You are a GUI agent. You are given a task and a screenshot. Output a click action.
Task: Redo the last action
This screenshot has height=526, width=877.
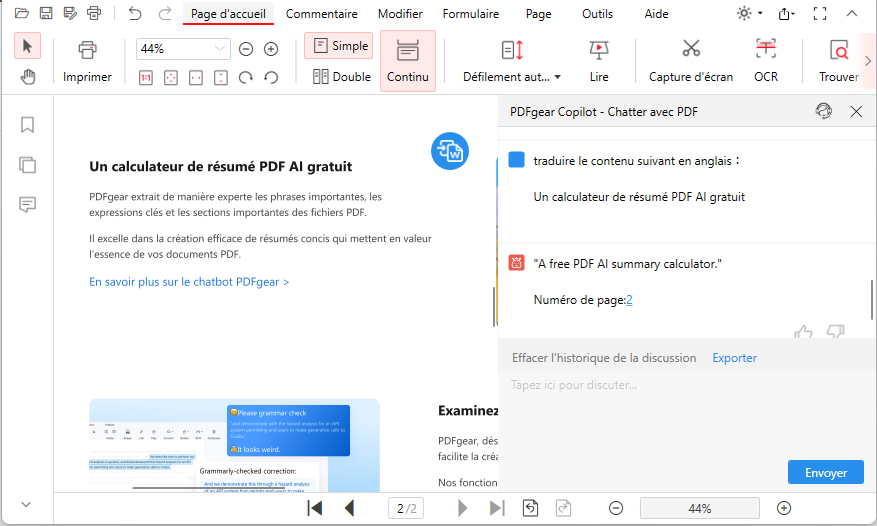click(164, 13)
